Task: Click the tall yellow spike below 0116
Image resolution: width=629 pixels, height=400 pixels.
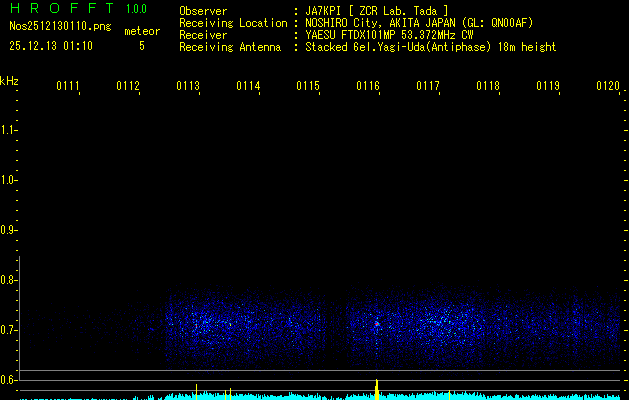Action: click(x=376, y=388)
